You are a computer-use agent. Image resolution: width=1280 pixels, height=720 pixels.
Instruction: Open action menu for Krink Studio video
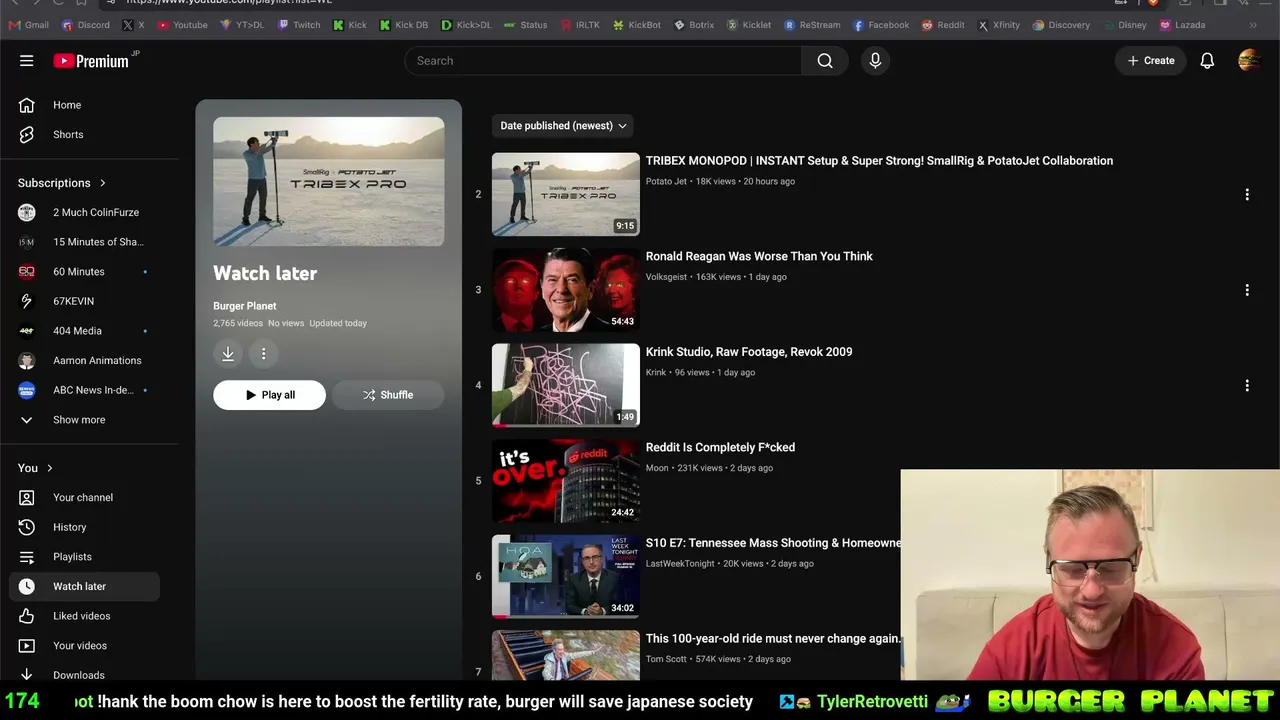[x=1247, y=385]
